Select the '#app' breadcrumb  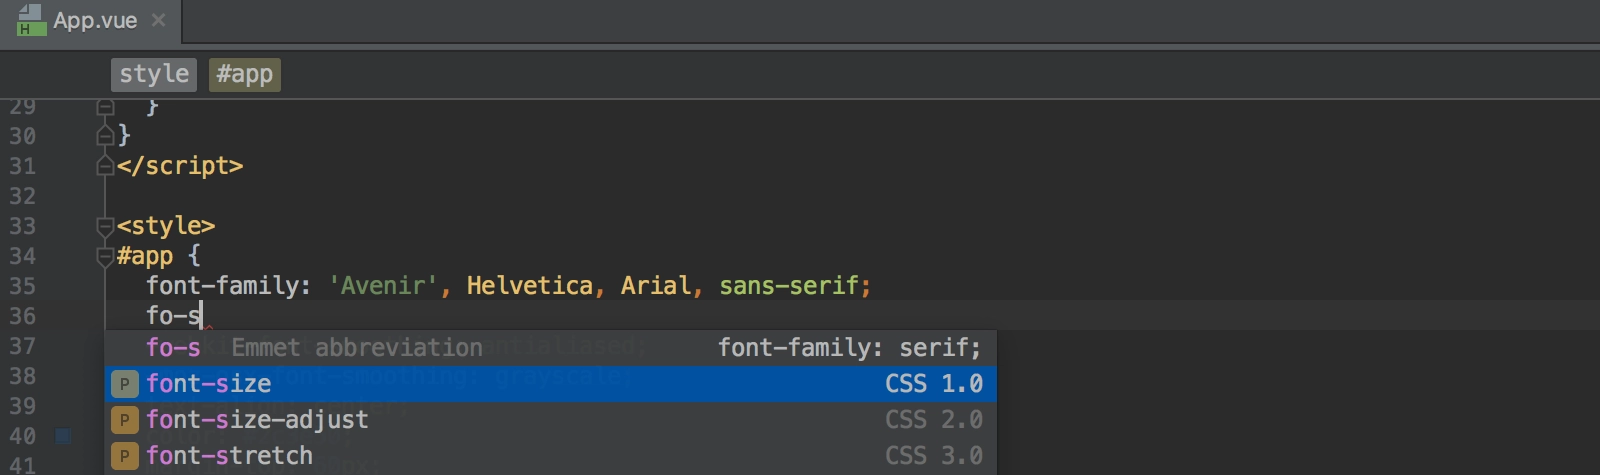(244, 74)
